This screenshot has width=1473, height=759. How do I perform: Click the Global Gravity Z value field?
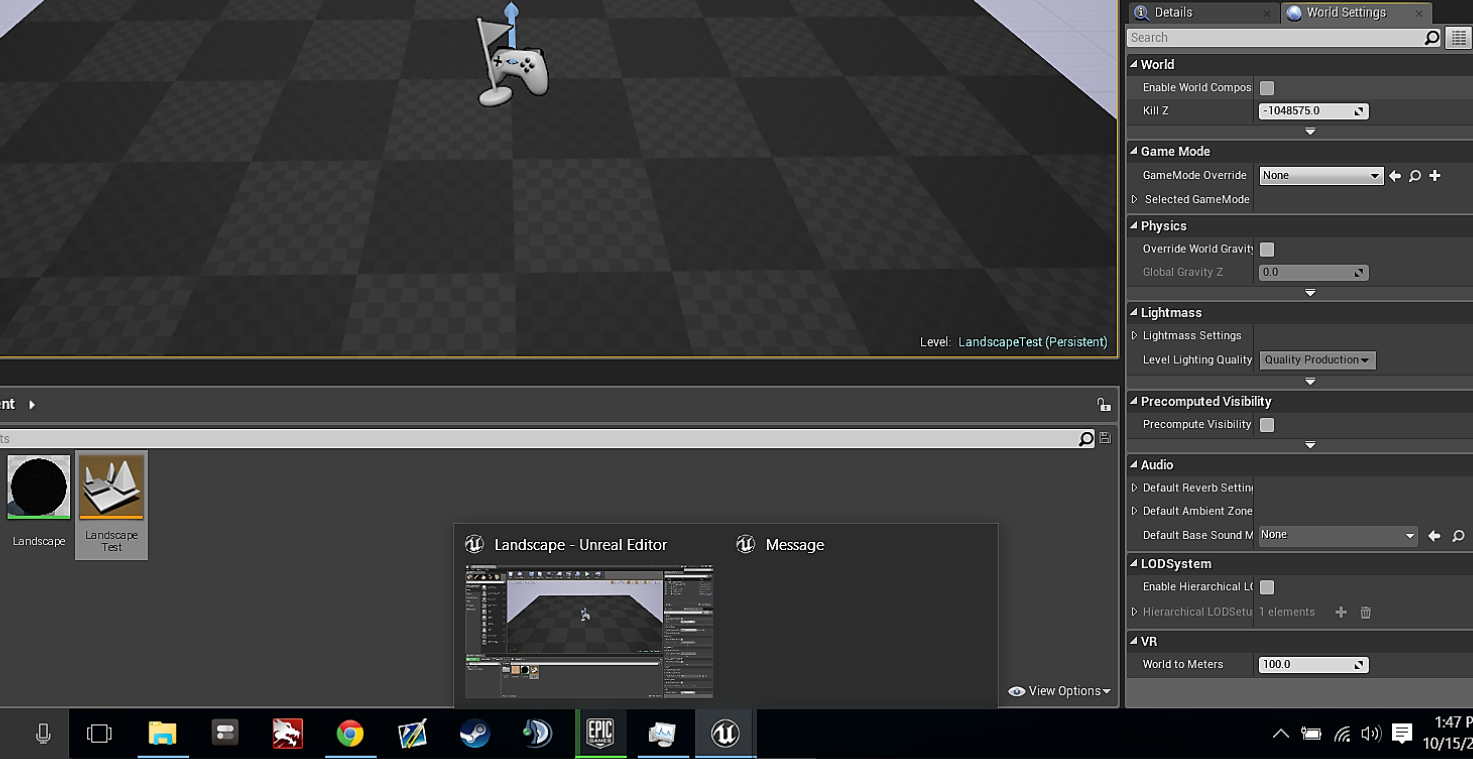click(x=1313, y=273)
